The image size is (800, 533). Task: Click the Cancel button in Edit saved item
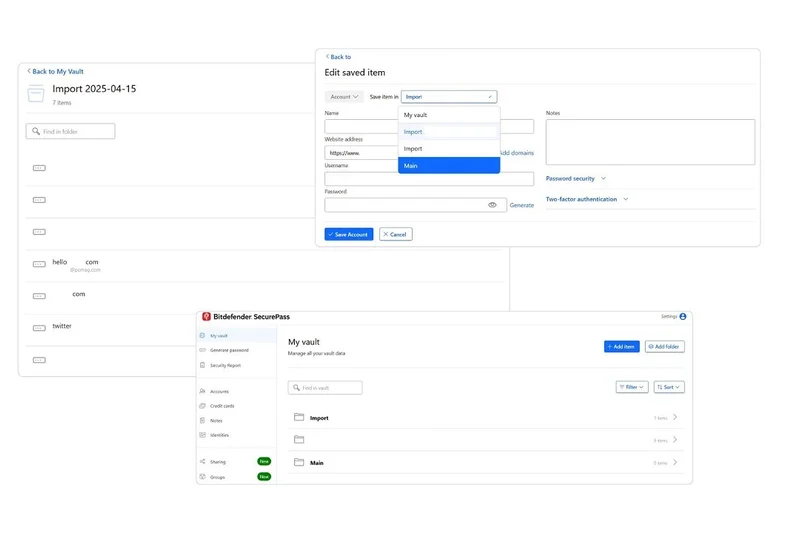pyautogui.click(x=395, y=234)
